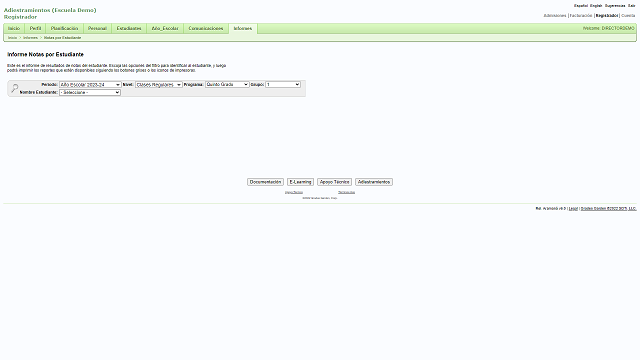Open the Registrador module link
This screenshot has width=640, height=360.
coord(607,16)
